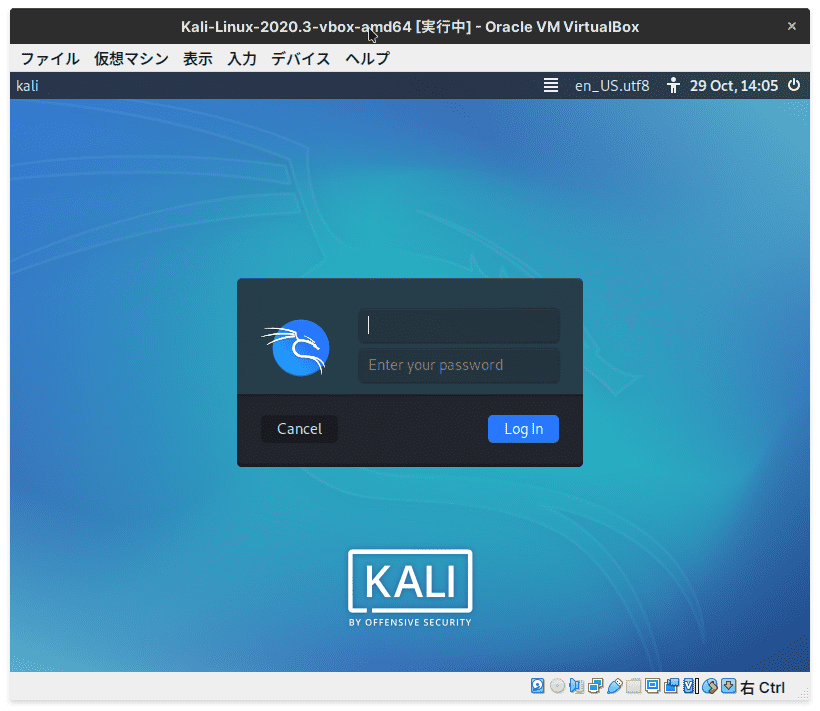Viewport: 820px width, 711px height.
Task: Open the 仮想マシン menu
Action: 131,58
